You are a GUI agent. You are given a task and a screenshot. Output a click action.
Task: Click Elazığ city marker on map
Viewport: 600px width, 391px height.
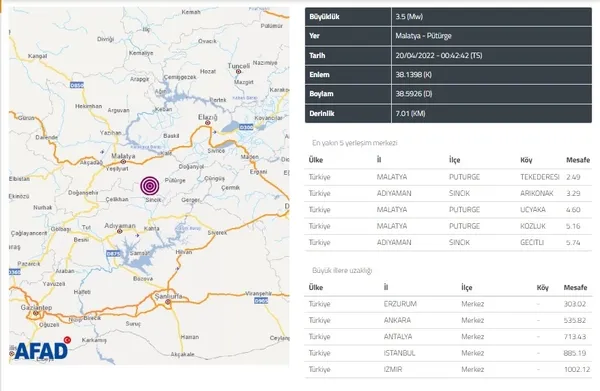[208, 123]
